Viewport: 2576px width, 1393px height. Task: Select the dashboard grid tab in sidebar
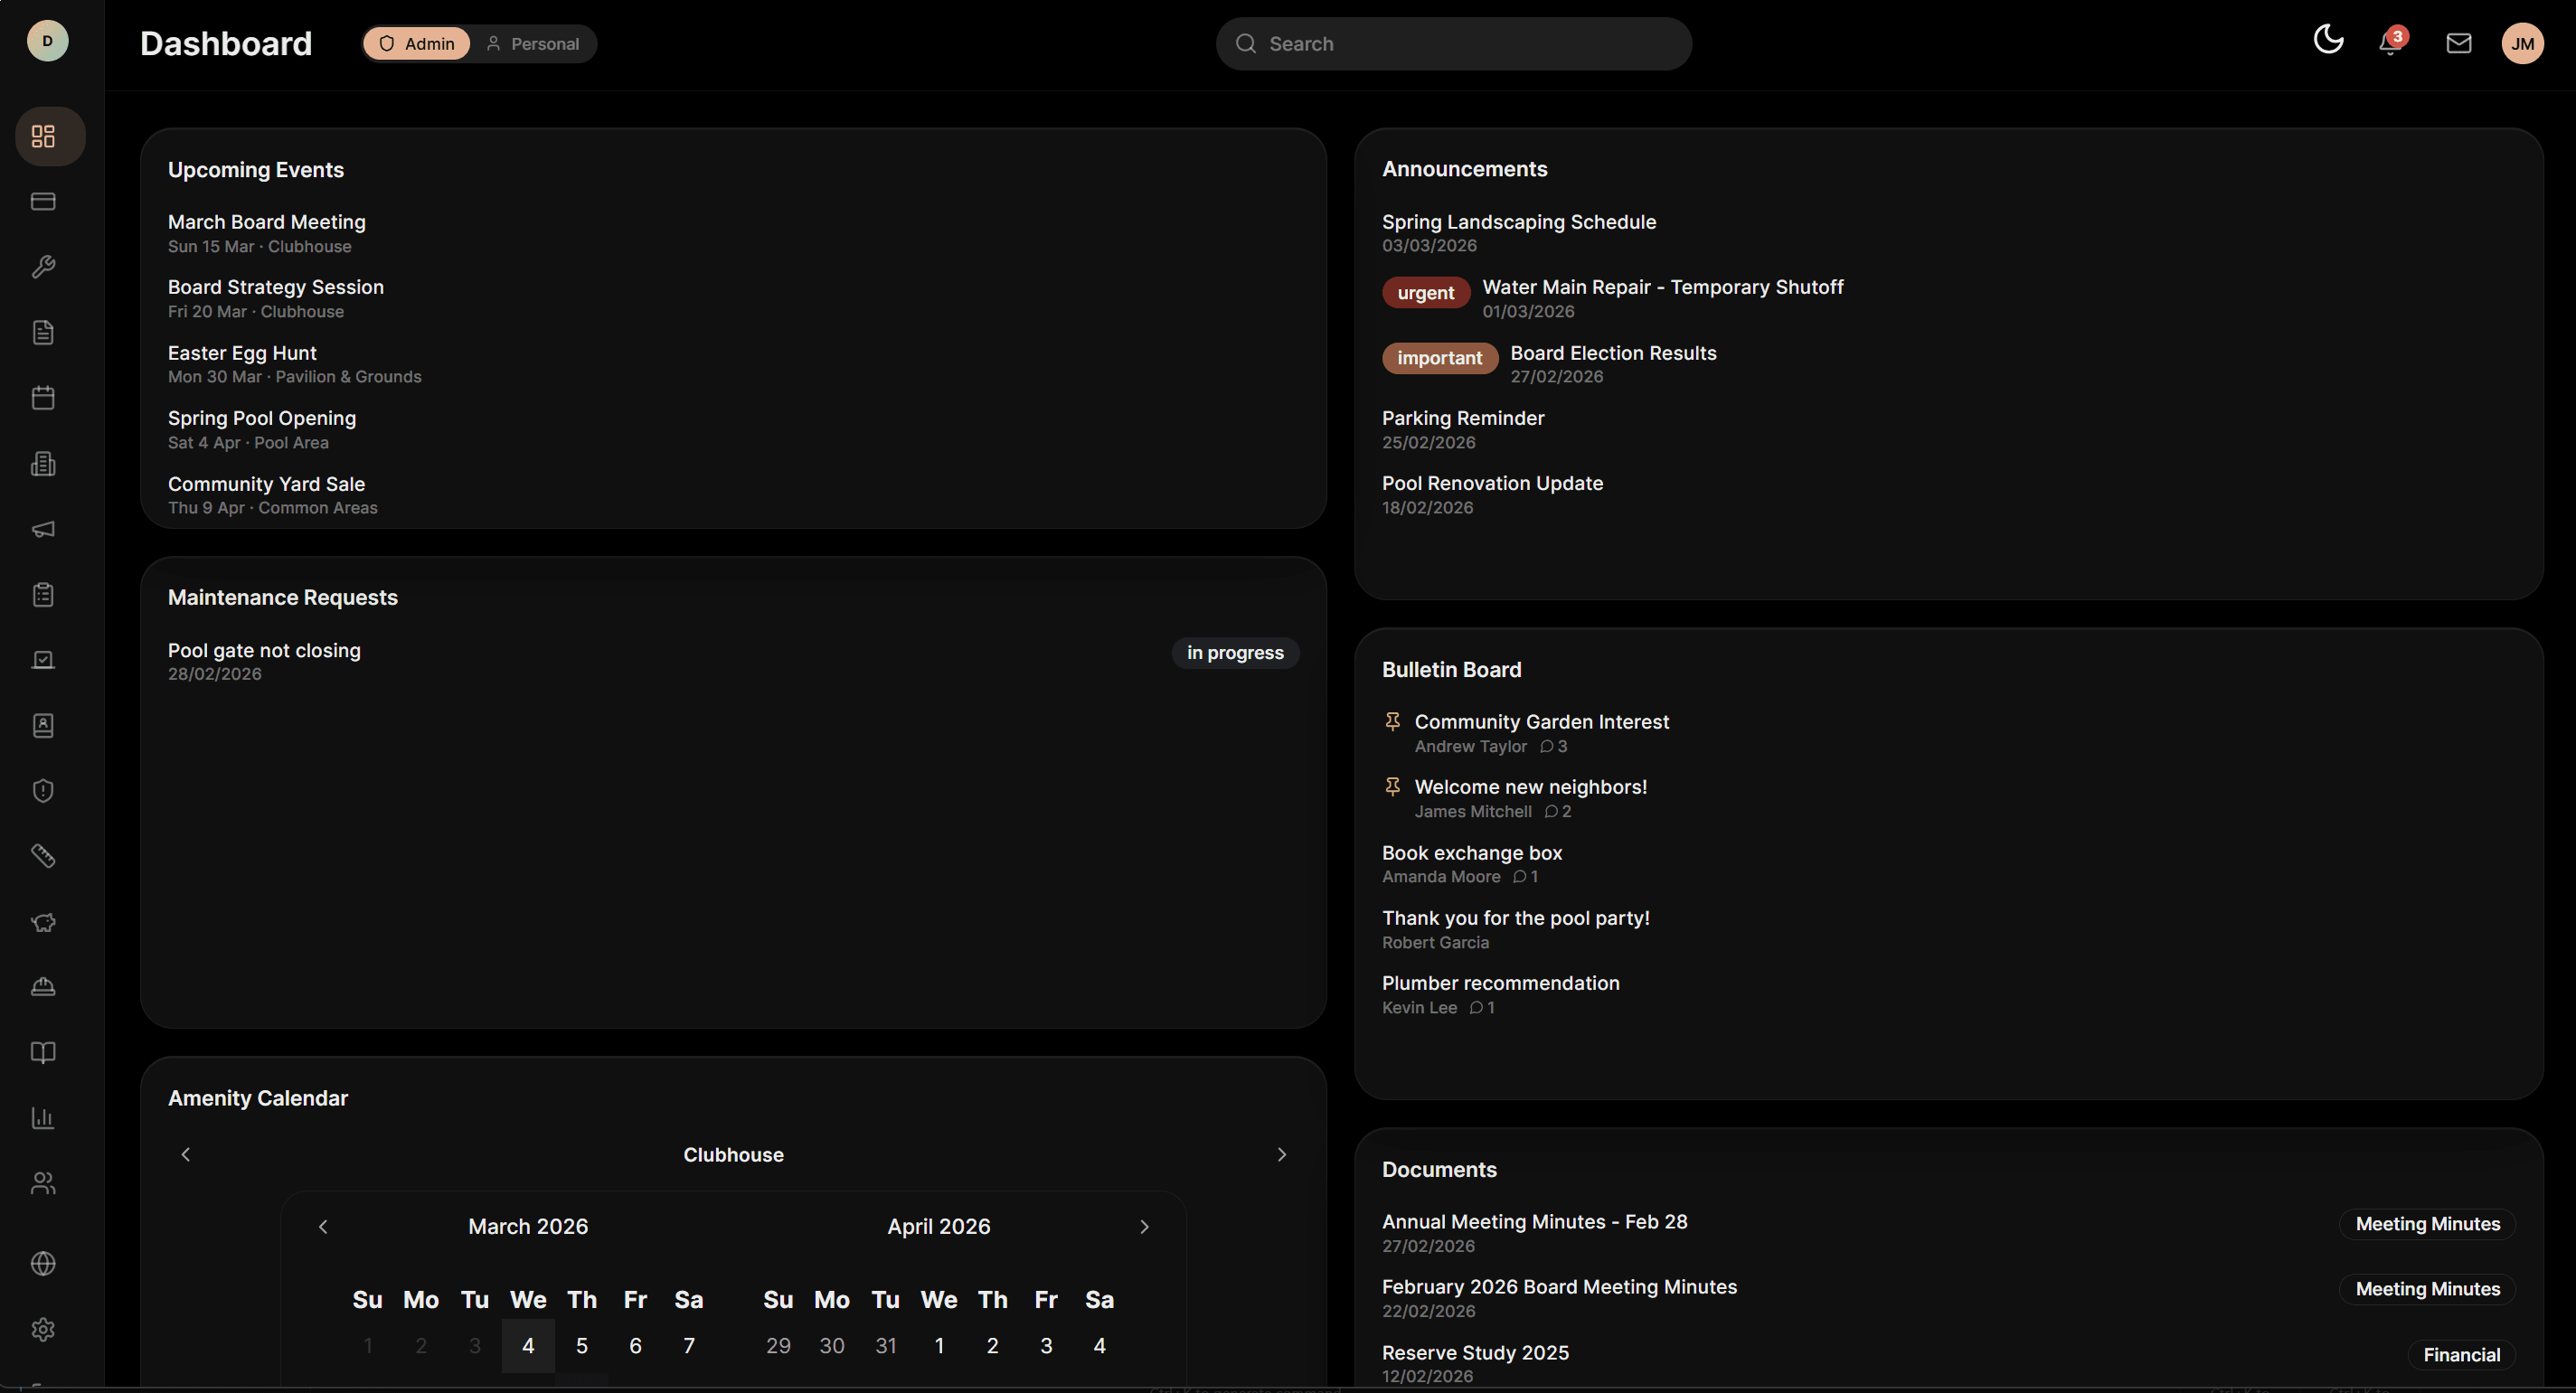pos(48,136)
